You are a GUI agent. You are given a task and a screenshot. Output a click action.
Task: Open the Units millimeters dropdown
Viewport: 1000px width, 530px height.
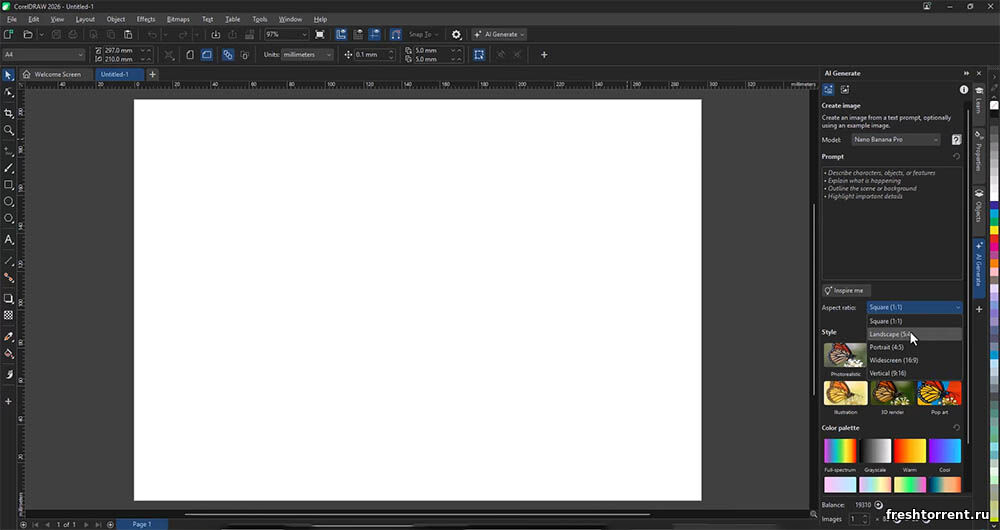307,55
